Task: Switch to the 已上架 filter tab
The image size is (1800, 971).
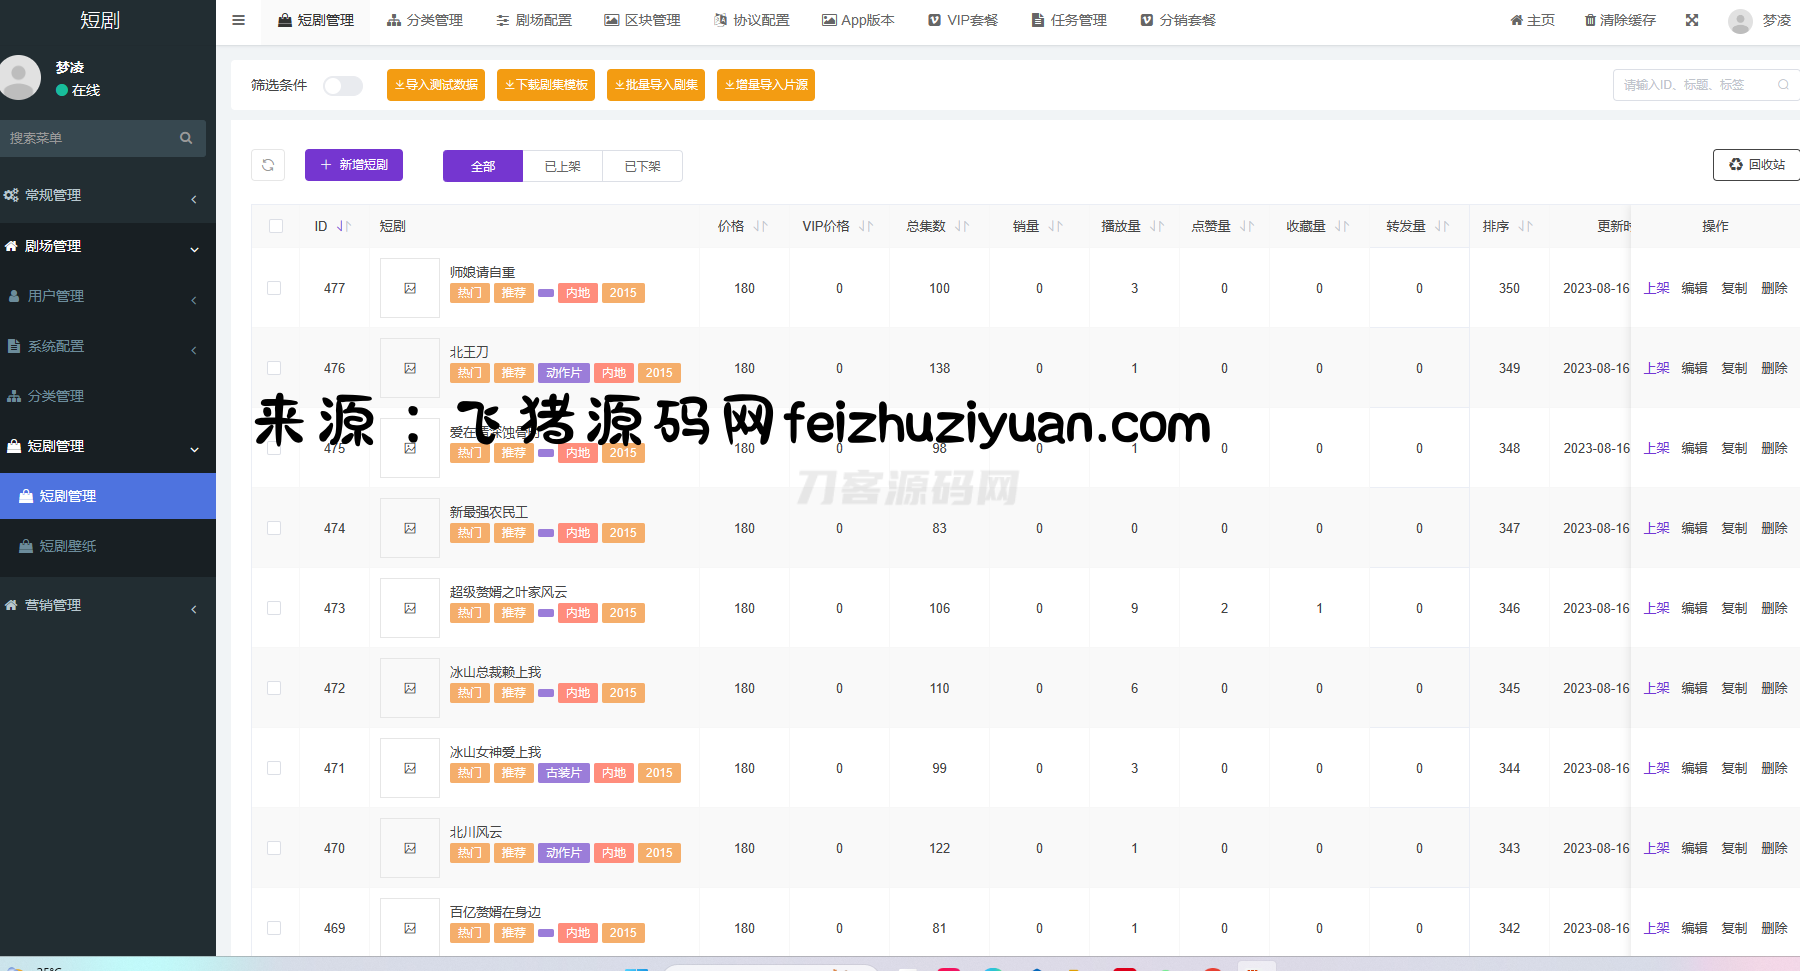Action: 562,166
